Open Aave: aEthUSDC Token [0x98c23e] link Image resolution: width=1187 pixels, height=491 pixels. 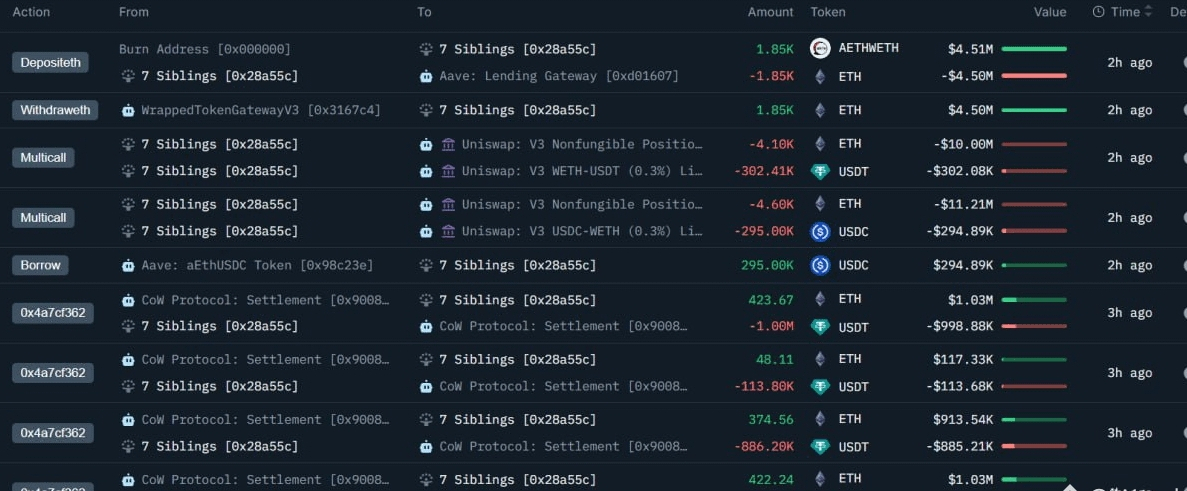[x=257, y=266]
